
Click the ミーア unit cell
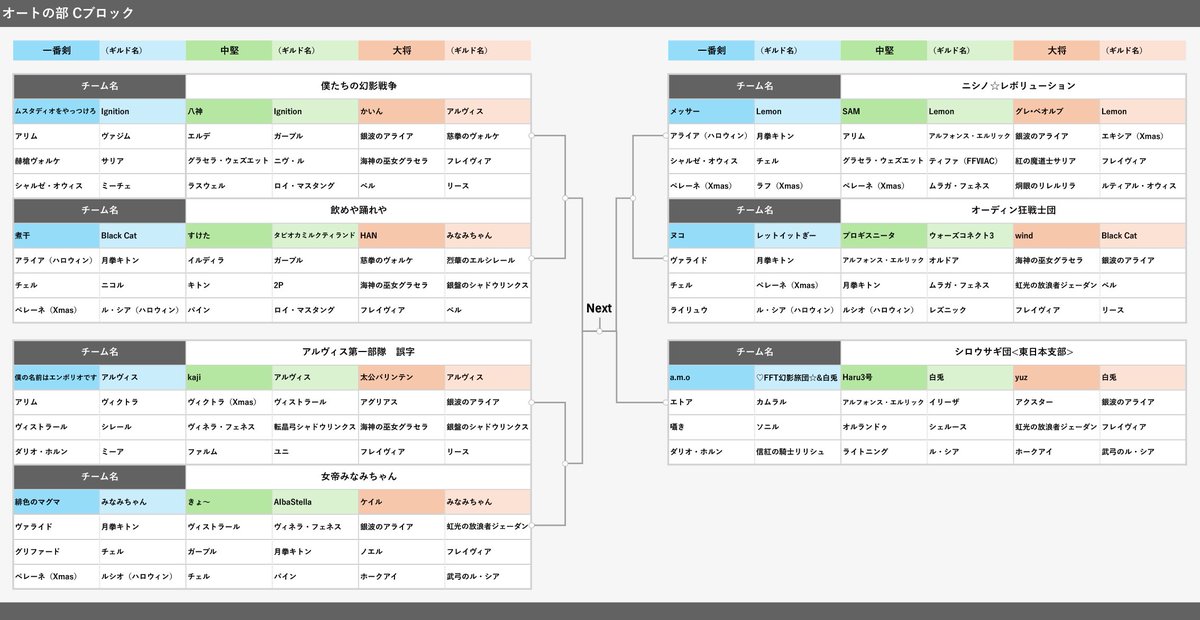pos(142,451)
